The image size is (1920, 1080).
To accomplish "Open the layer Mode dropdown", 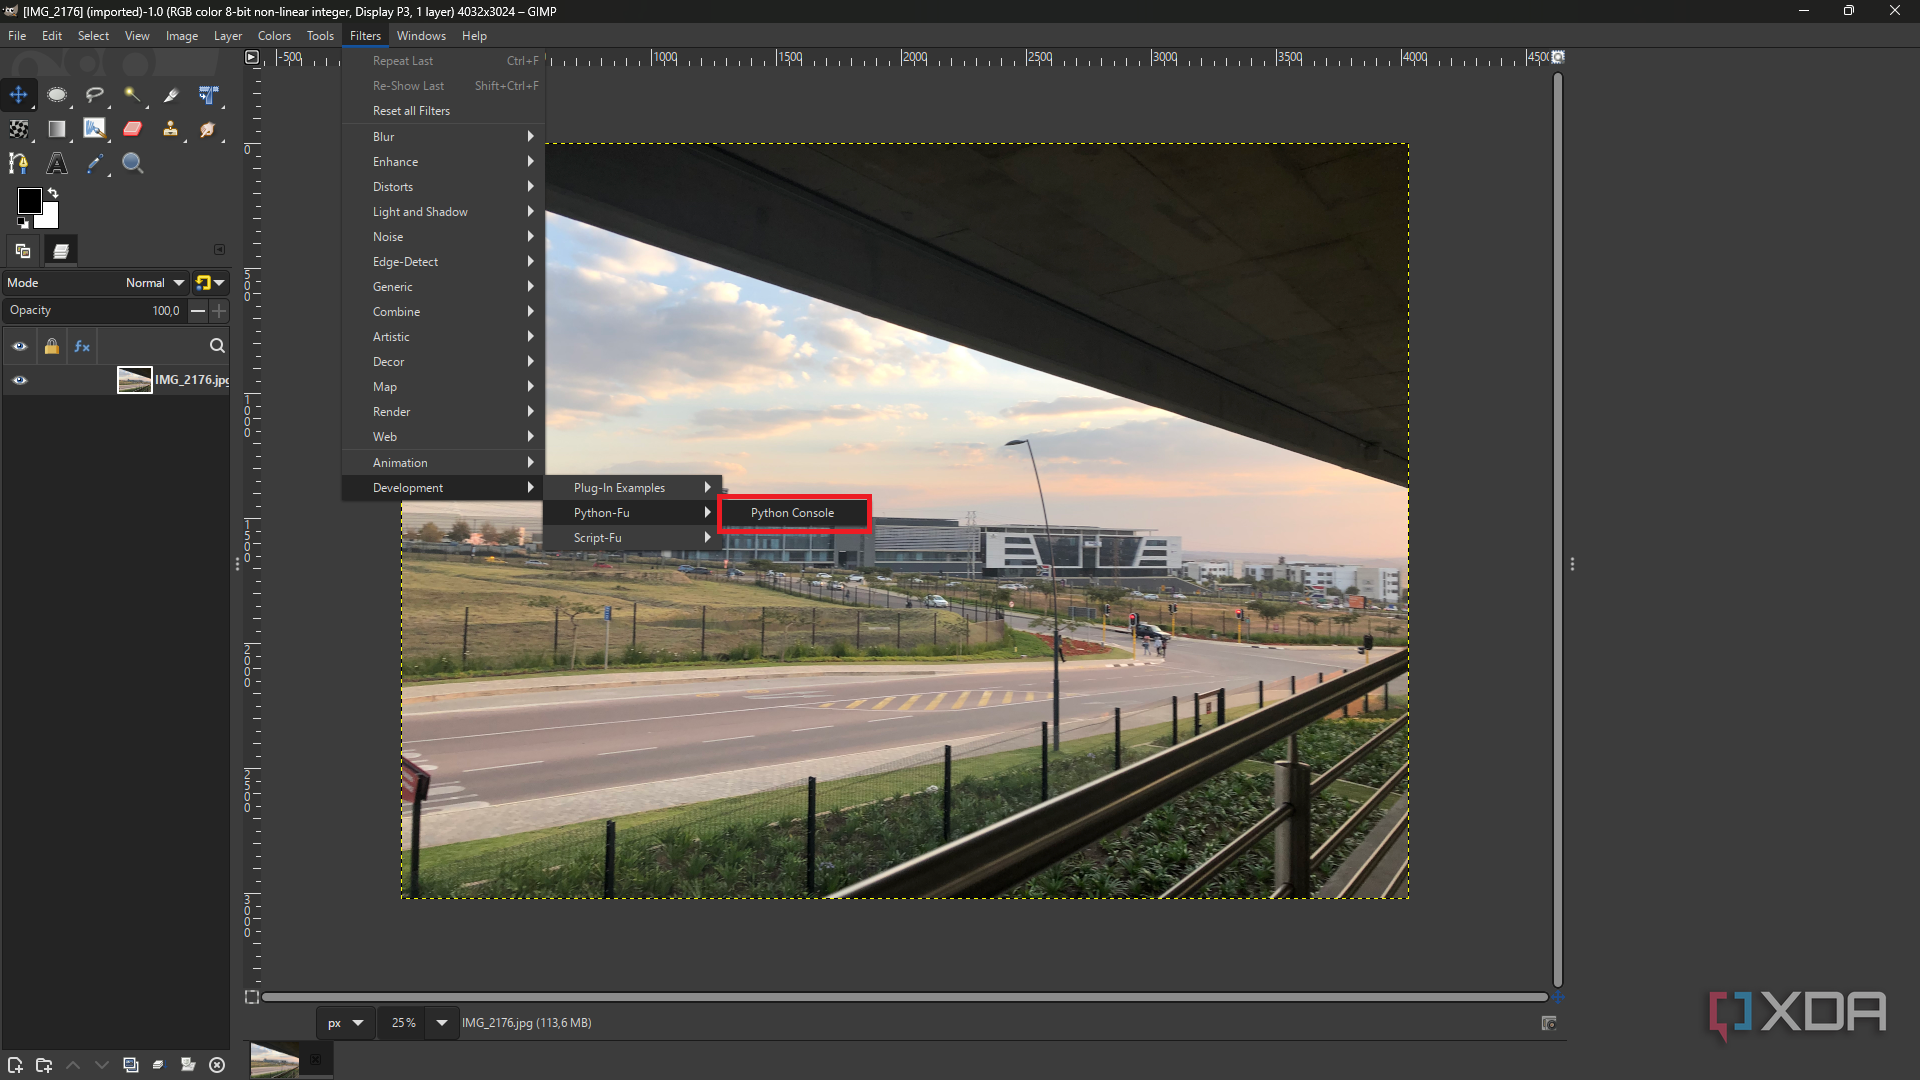I will pyautogui.click(x=96, y=283).
